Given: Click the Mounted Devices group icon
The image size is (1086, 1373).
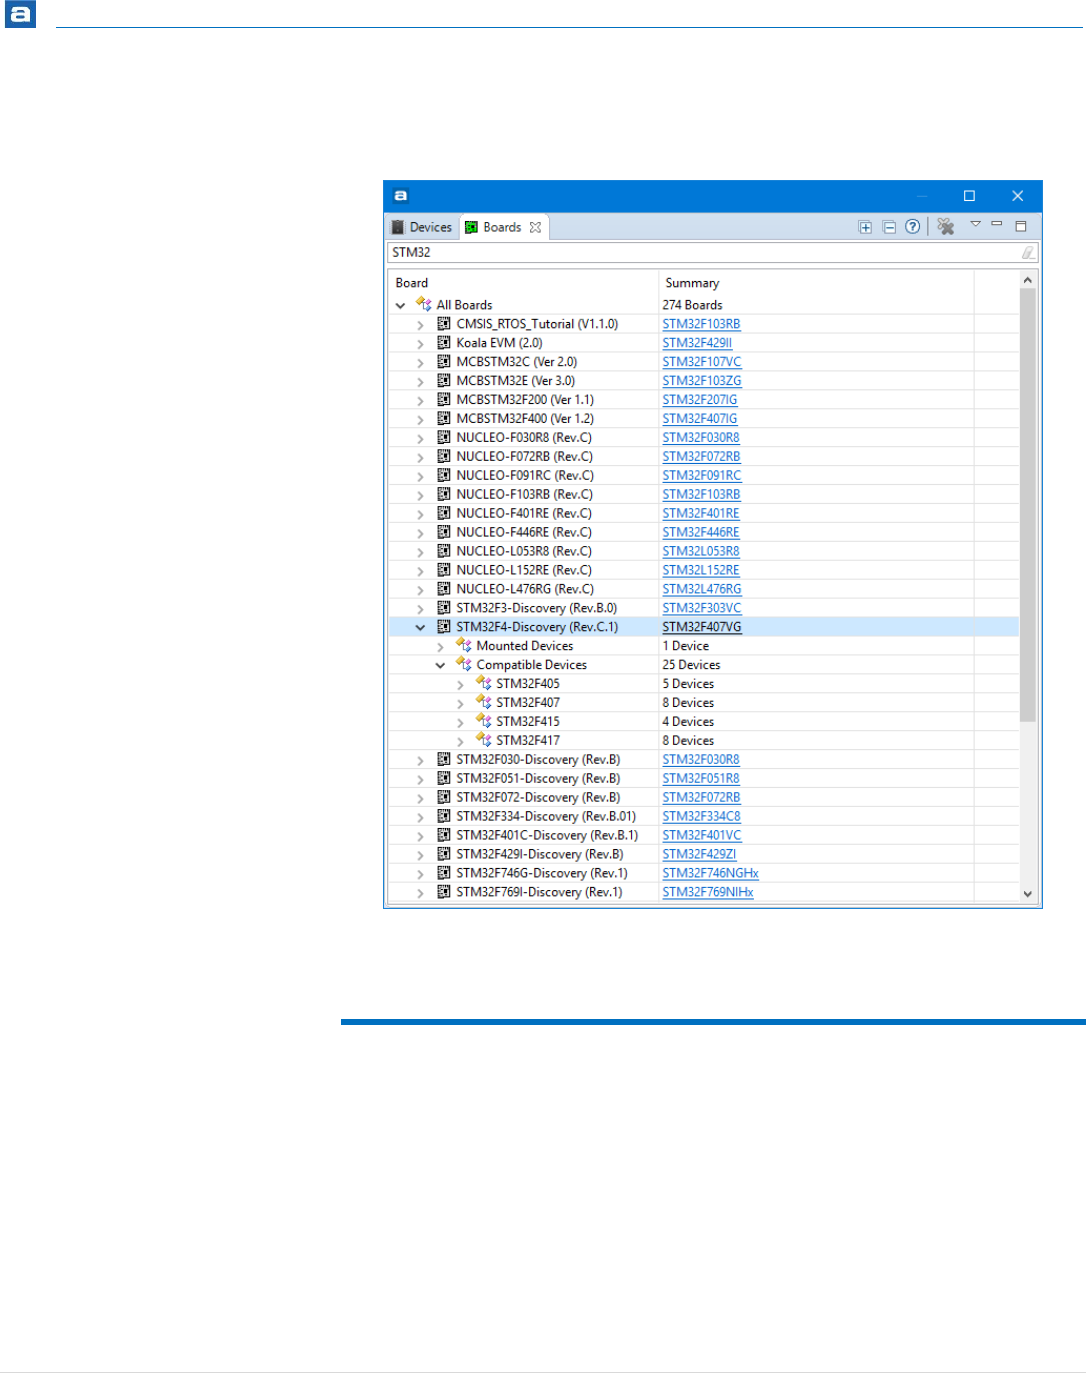Looking at the screenshot, I should pos(464,645).
